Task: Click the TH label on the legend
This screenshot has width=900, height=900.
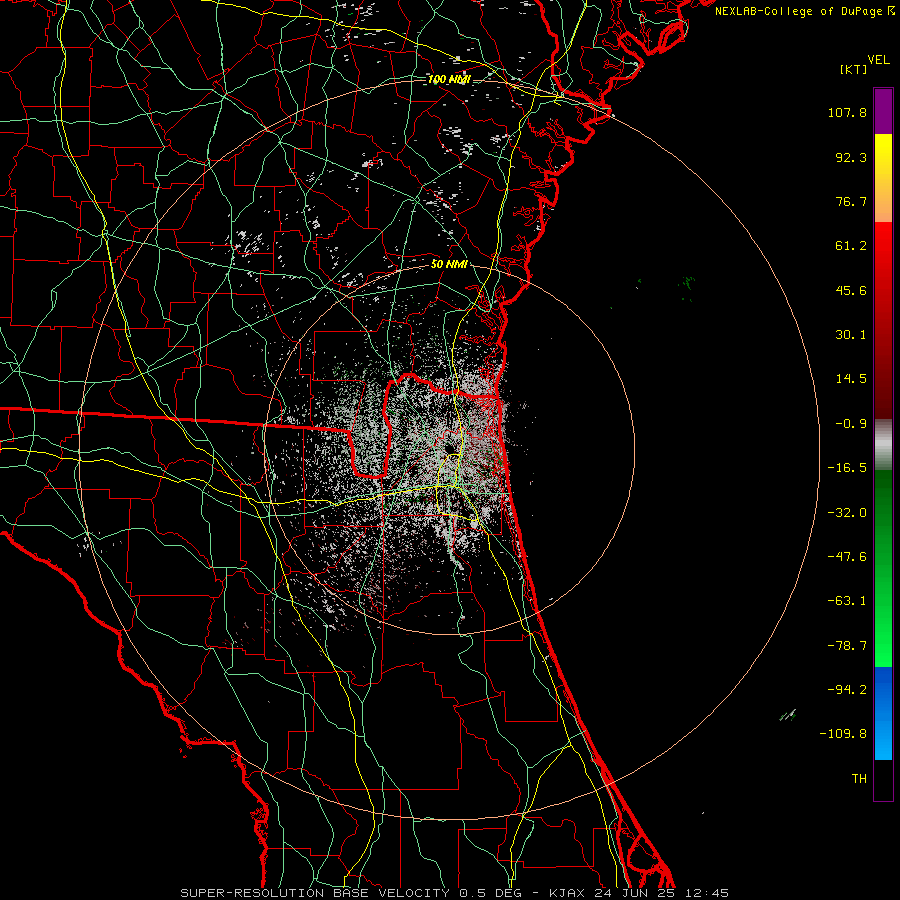Action: [x=859, y=779]
